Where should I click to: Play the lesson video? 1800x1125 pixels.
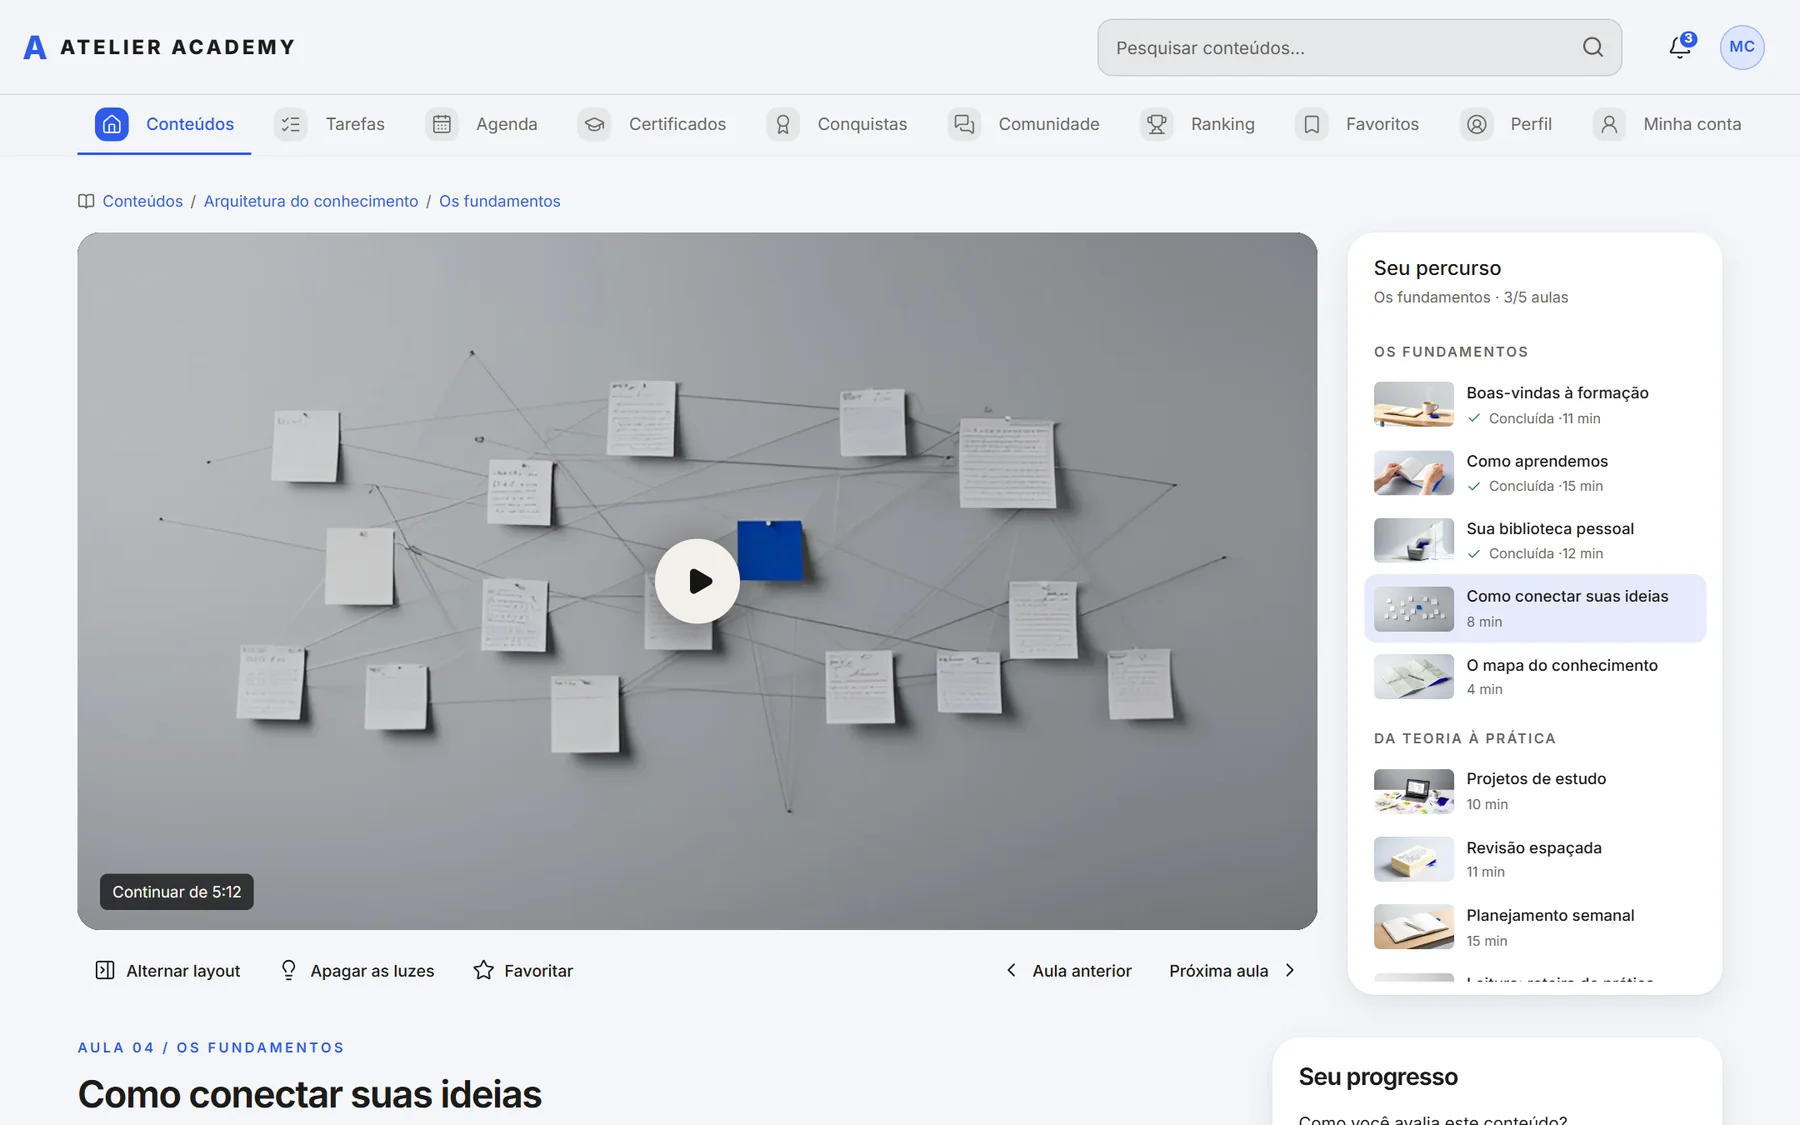(x=697, y=581)
